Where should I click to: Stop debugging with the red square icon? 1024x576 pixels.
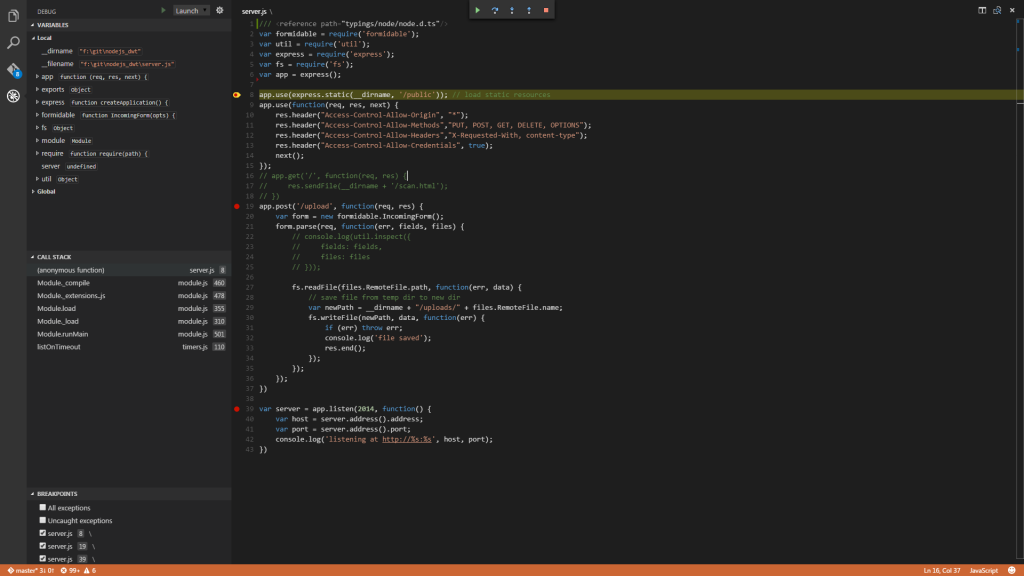tap(546, 10)
